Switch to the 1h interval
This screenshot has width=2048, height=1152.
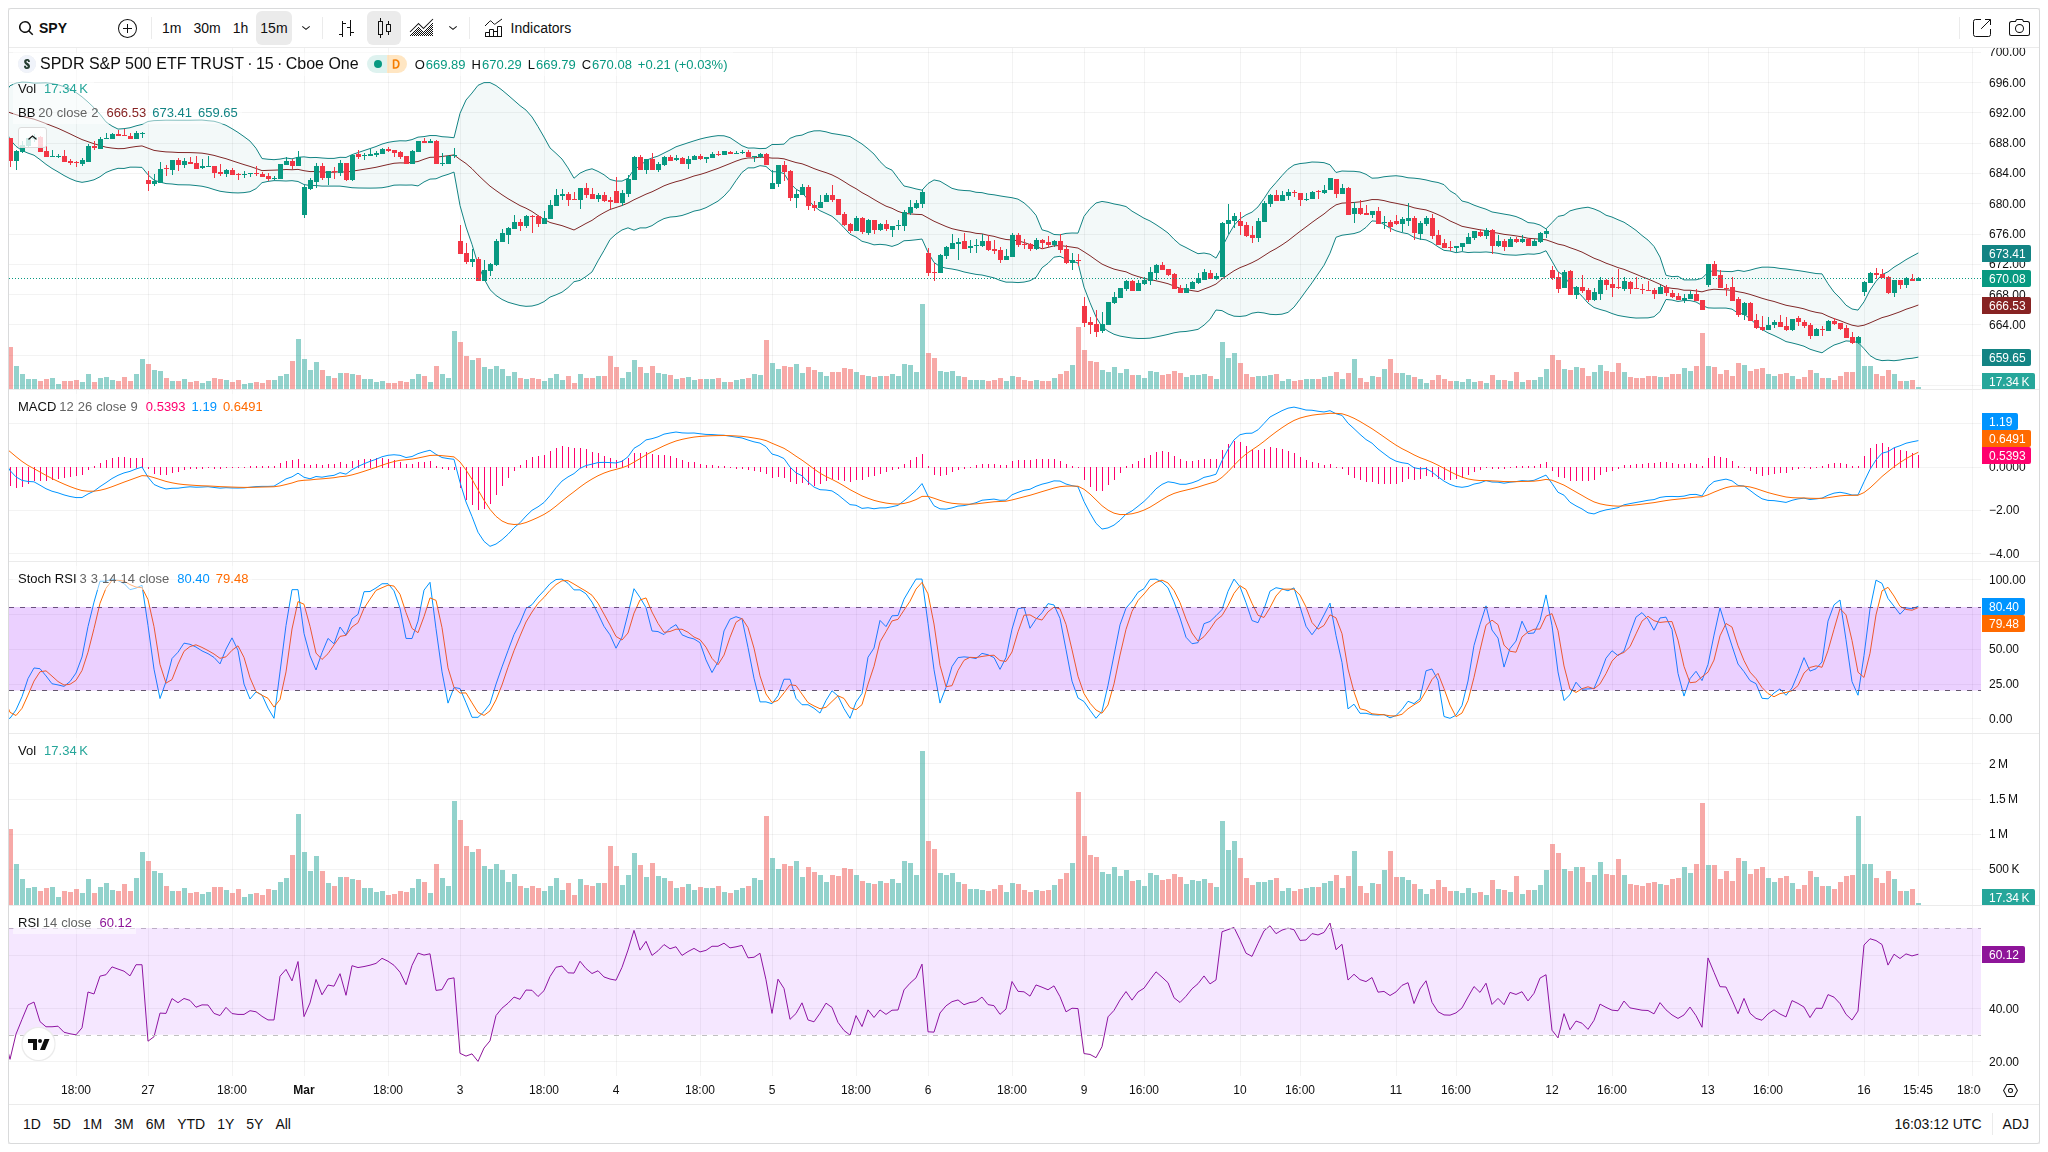[x=240, y=28]
